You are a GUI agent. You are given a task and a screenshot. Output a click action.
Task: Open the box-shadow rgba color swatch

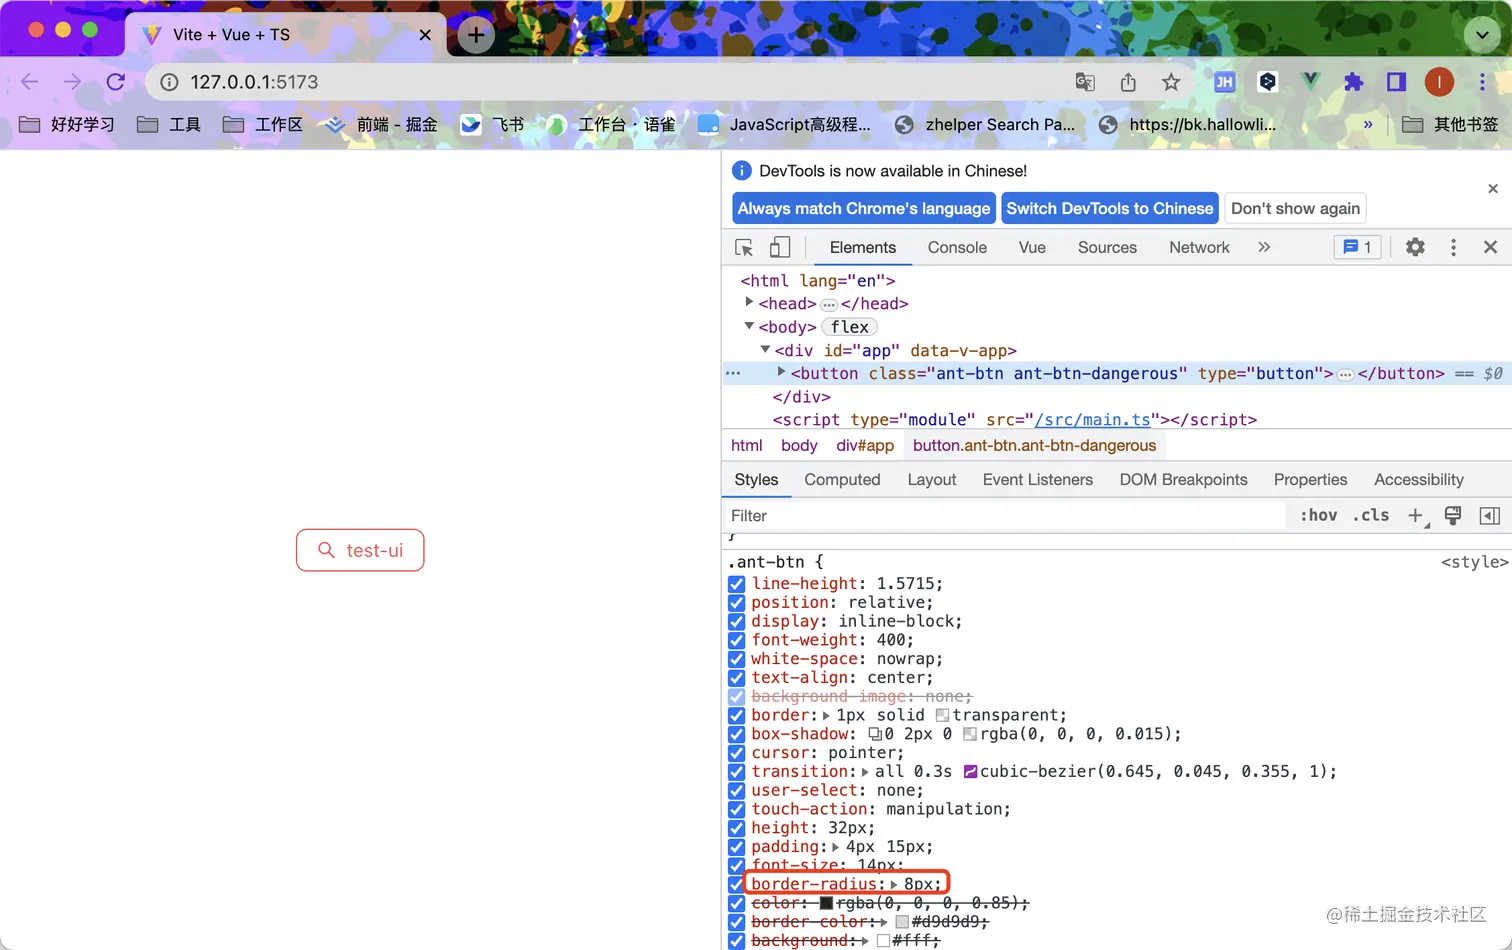[x=970, y=734]
